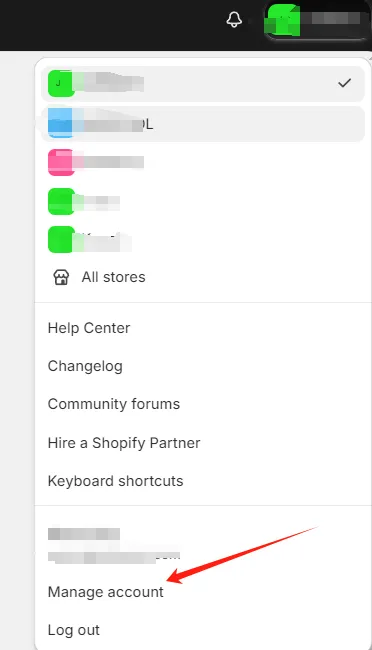Open Help Center
The image size is (372, 650).
[x=89, y=328]
